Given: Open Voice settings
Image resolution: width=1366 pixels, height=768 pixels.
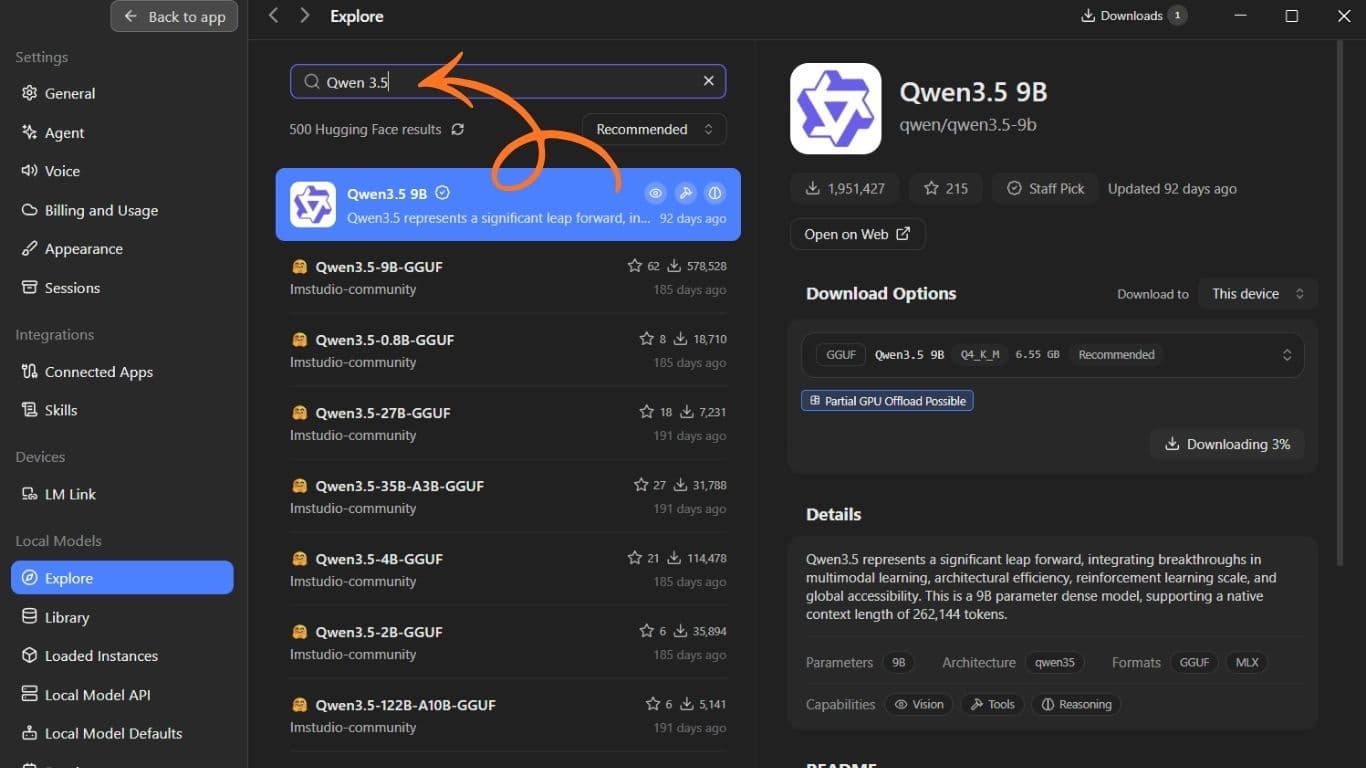Looking at the screenshot, I should 122,171.
